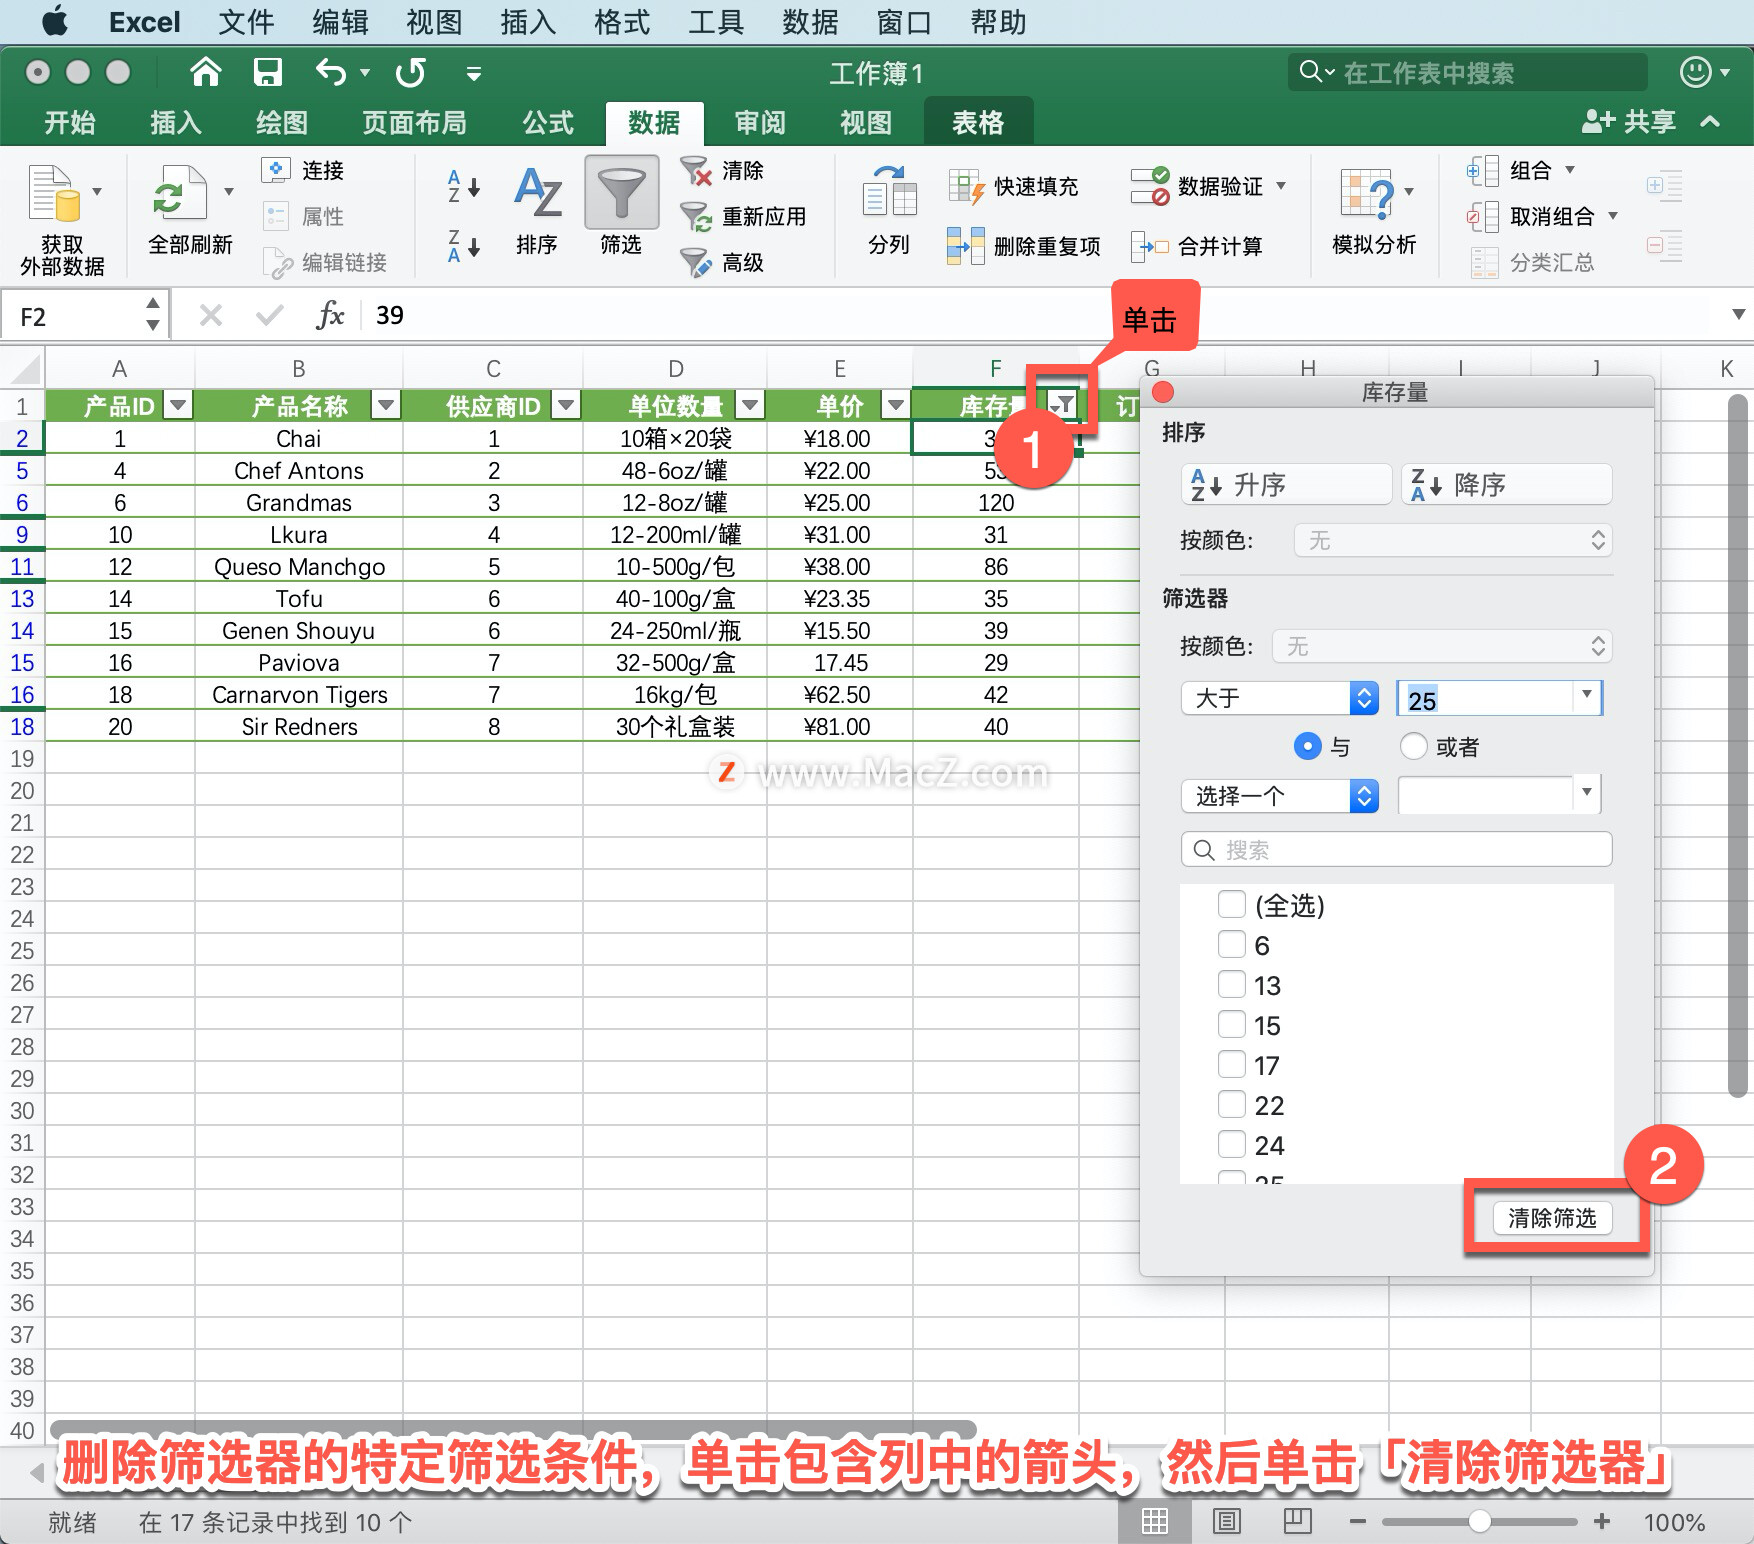Click the Refresh All icon
Viewport: 1754px width, 1544px height.
180,192
